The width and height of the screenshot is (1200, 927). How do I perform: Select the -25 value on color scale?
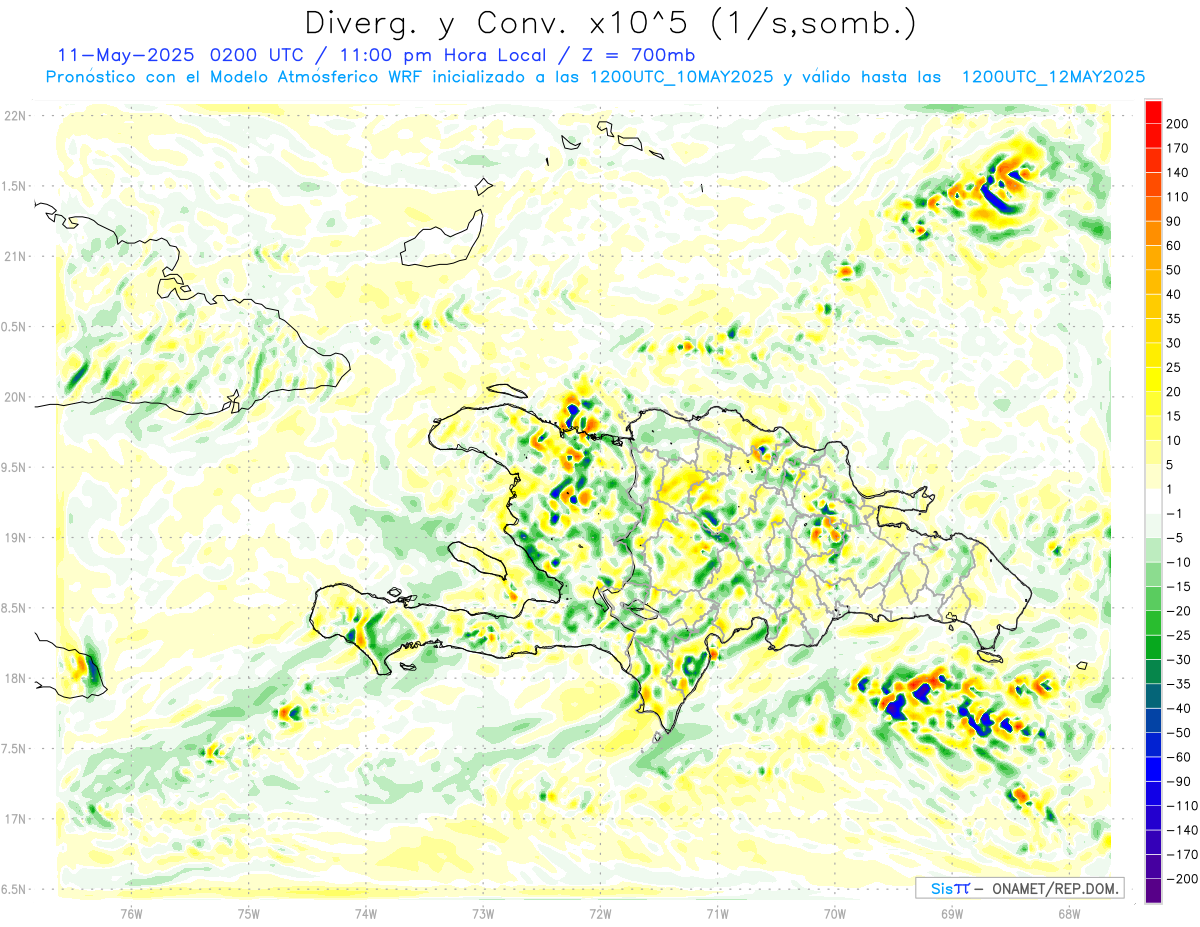(x=1177, y=636)
